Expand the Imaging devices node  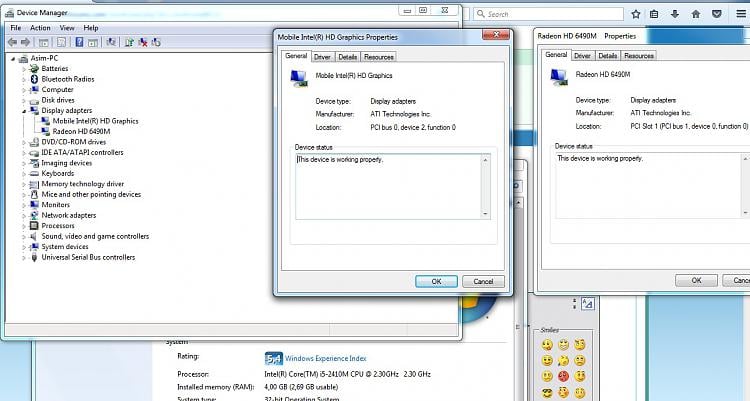tap(24, 163)
